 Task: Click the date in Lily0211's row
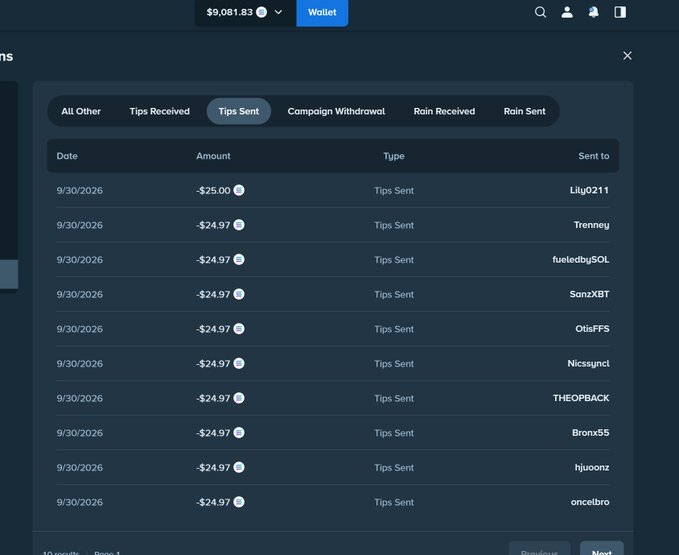(x=80, y=190)
